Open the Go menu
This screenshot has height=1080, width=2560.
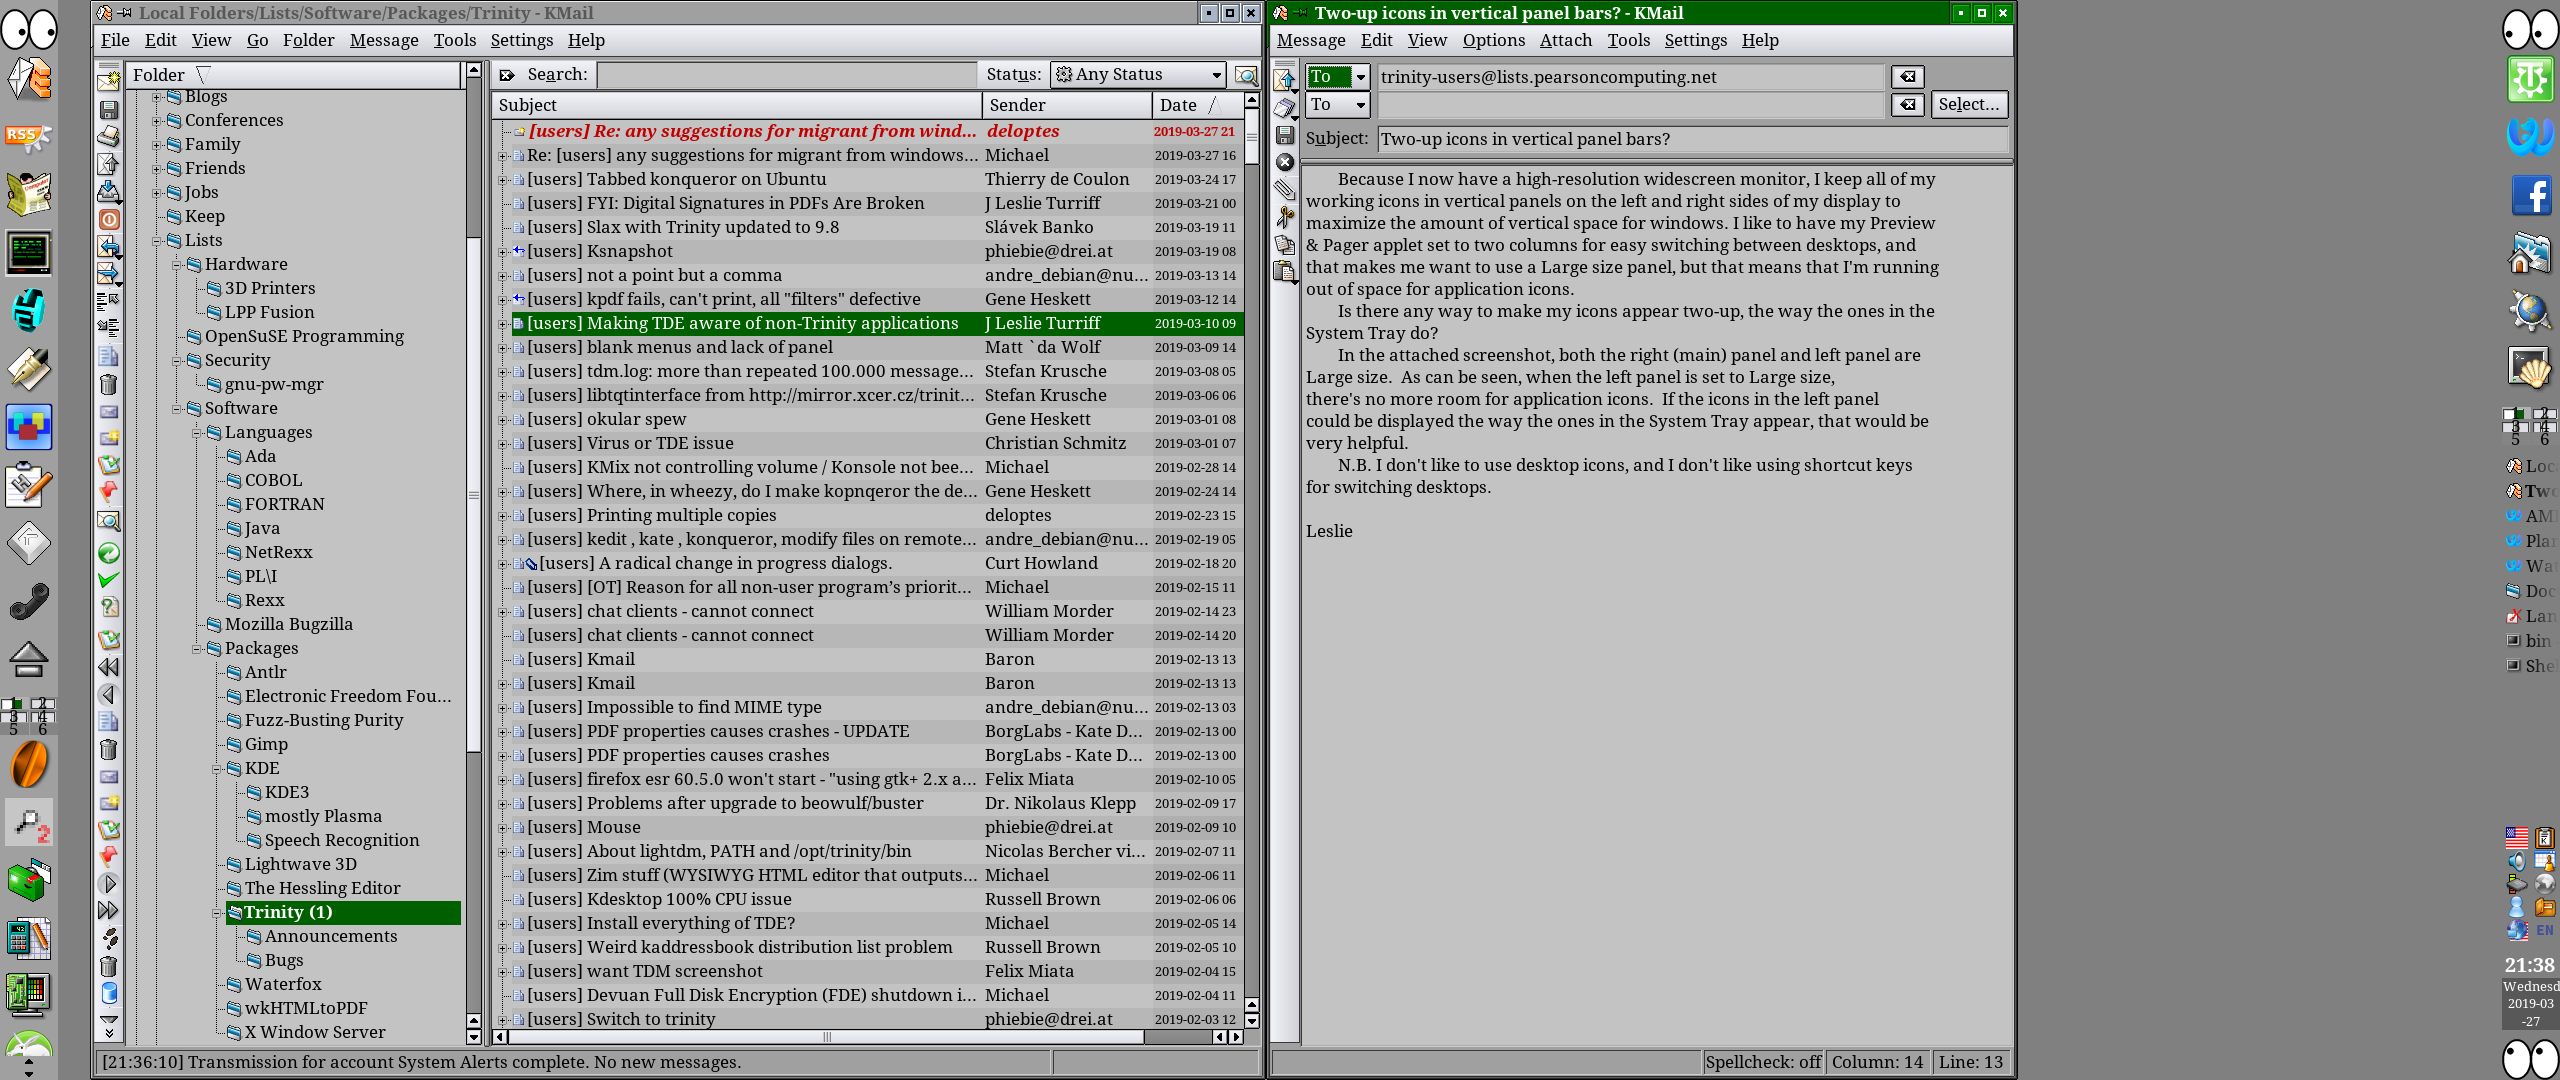[x=257, y=40]
